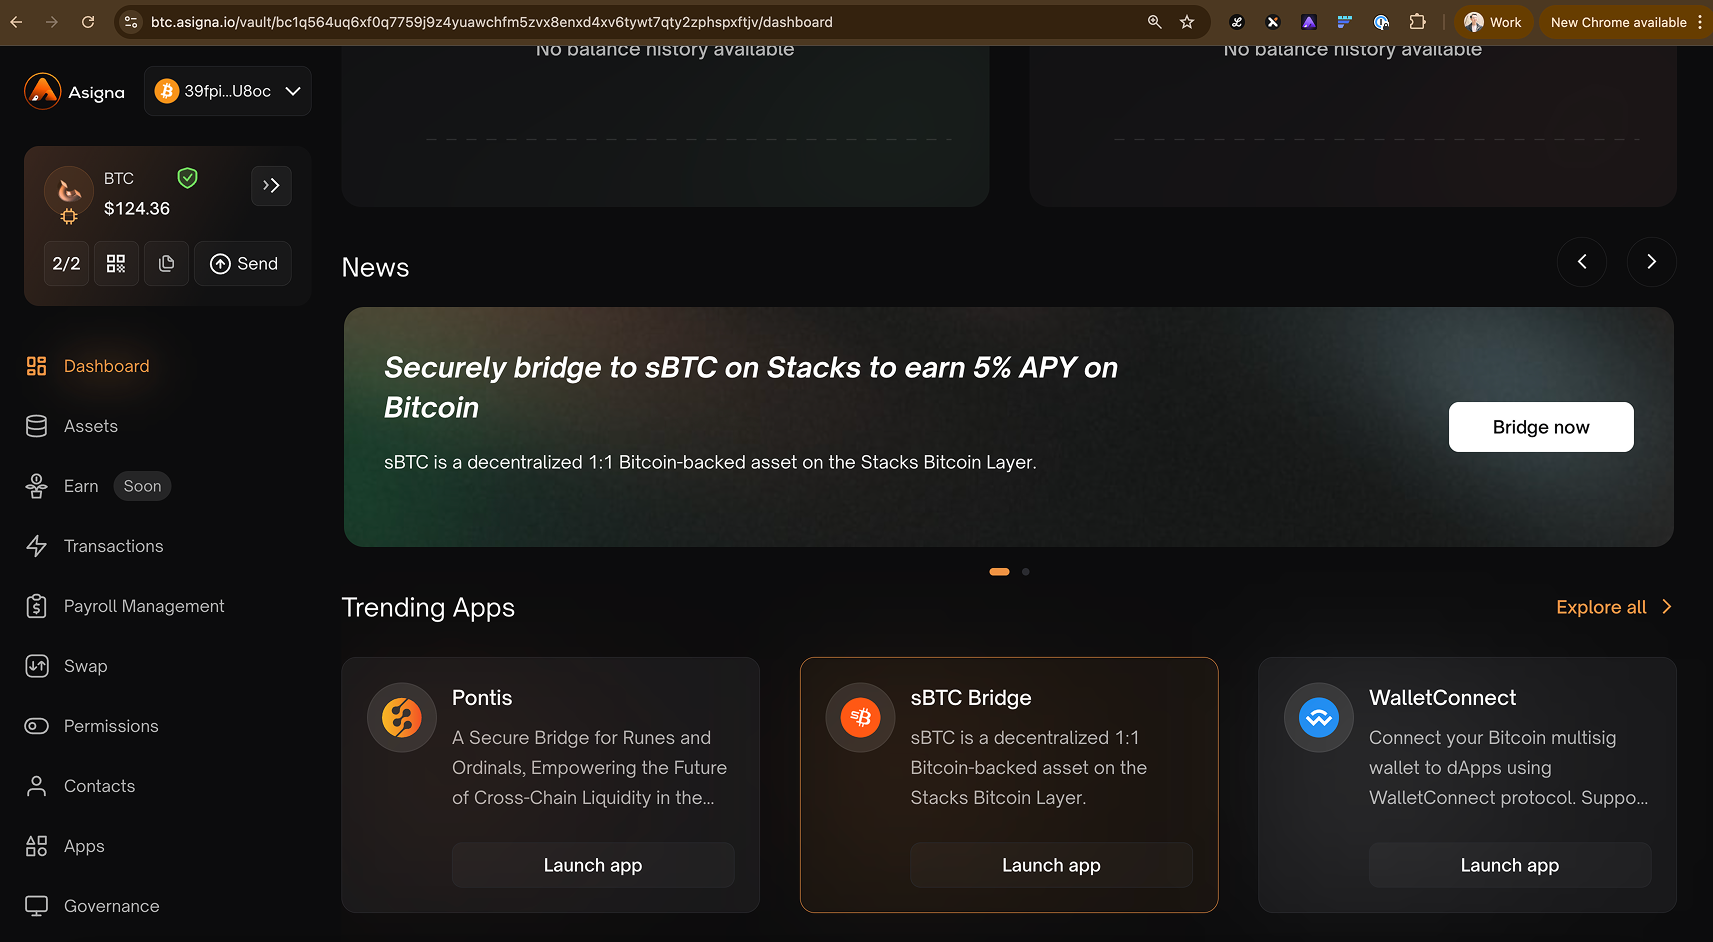
Task: Select the second news carousel dot
Action: point(1025,572)
